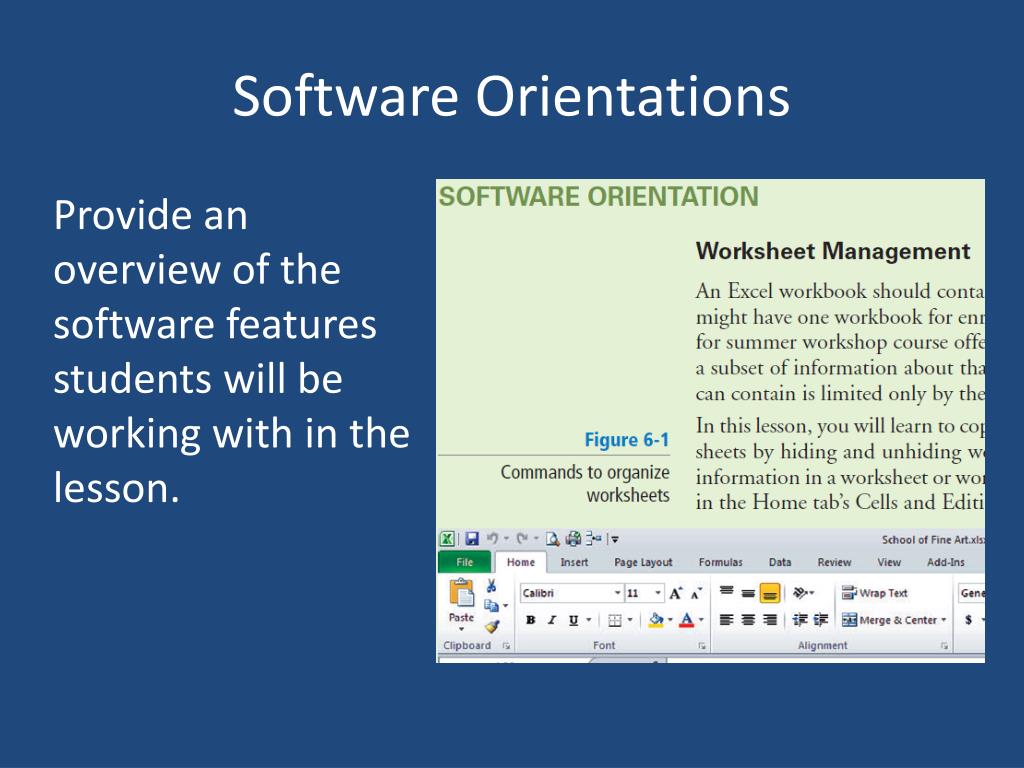This screenshot has height=768, width=1024.
Task: Click the Fill Color paint bucket
Action: click(656, 620)
